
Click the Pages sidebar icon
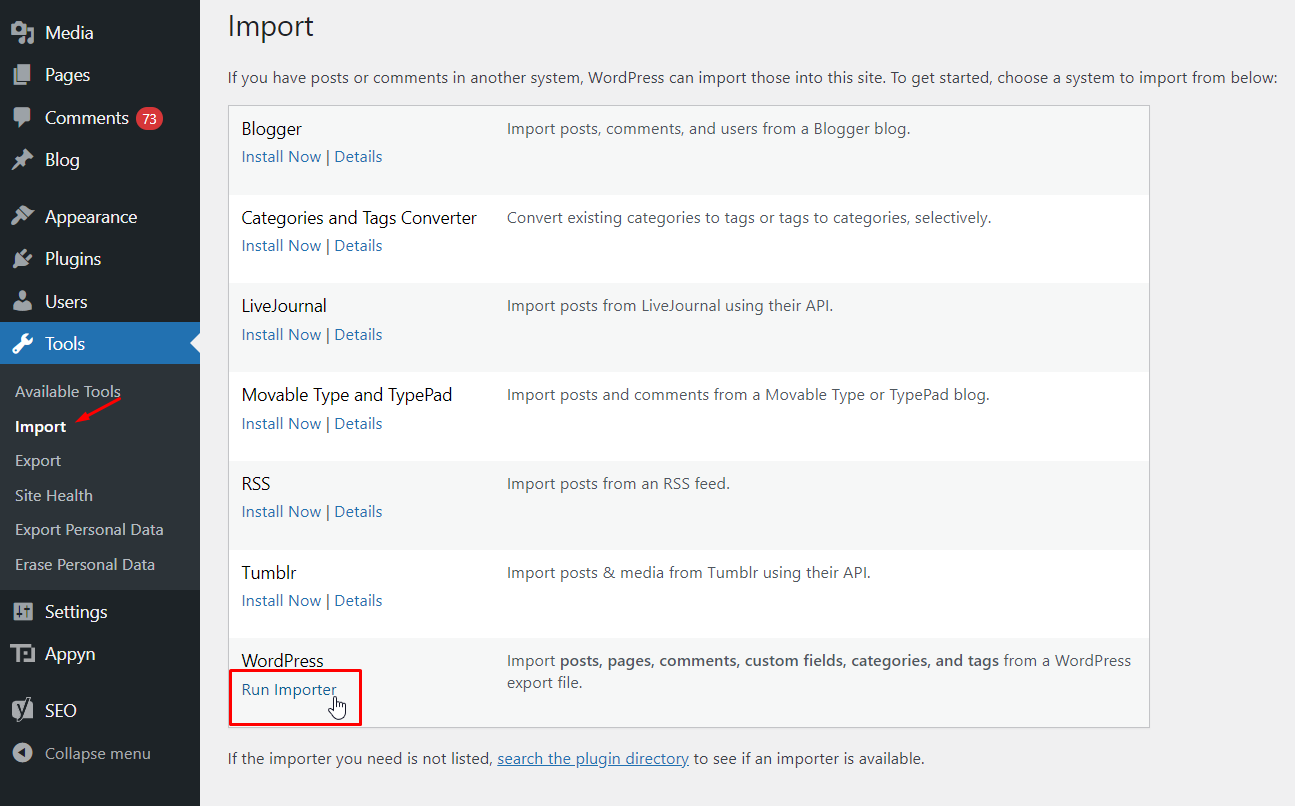pyautogui.click(x=22, y=75)
